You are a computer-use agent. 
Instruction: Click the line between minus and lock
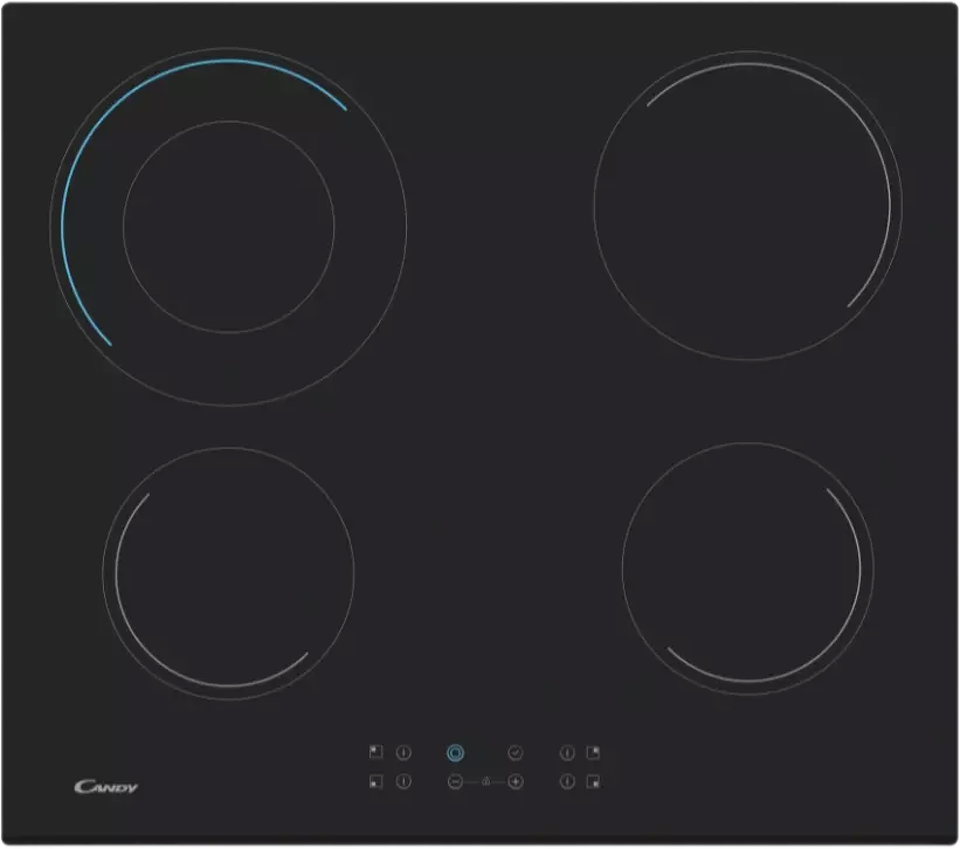470,782
